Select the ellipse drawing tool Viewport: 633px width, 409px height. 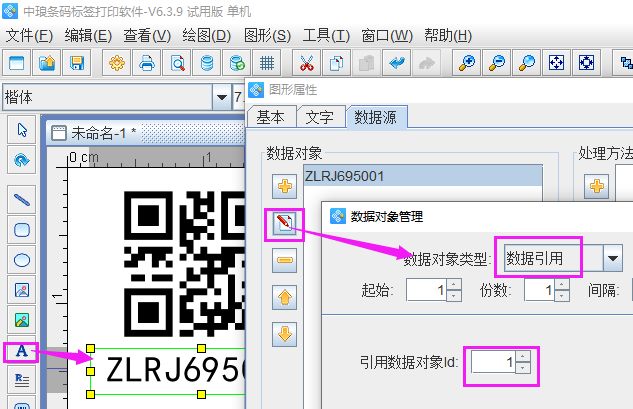pyautogui.click(x=21, y=260)
